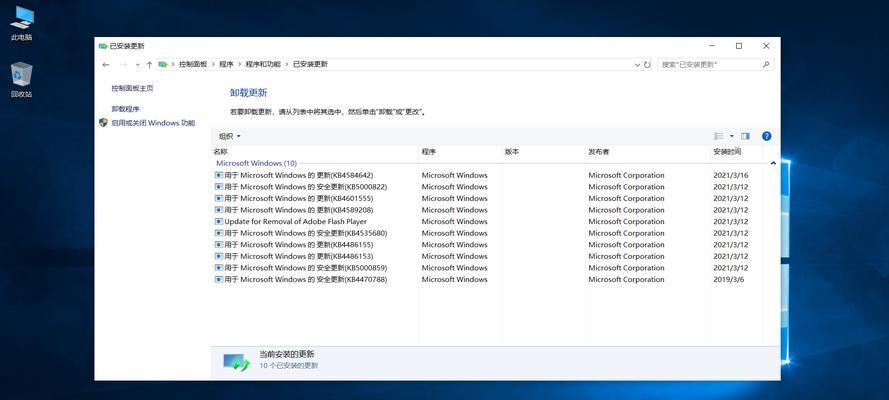The width and height of the screenshot is (889, 400).
Task: Click the 程序 breadcrumb in the address bar
Action: [x=226, y=65]
